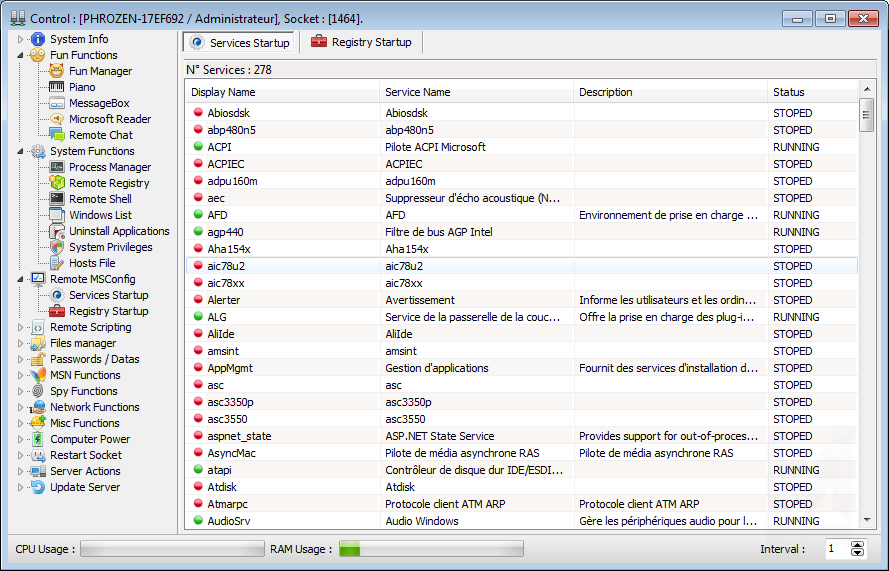The image size is (889, 571).
Task: Click the Piano keyboard icon
Action: coord(57,87)
